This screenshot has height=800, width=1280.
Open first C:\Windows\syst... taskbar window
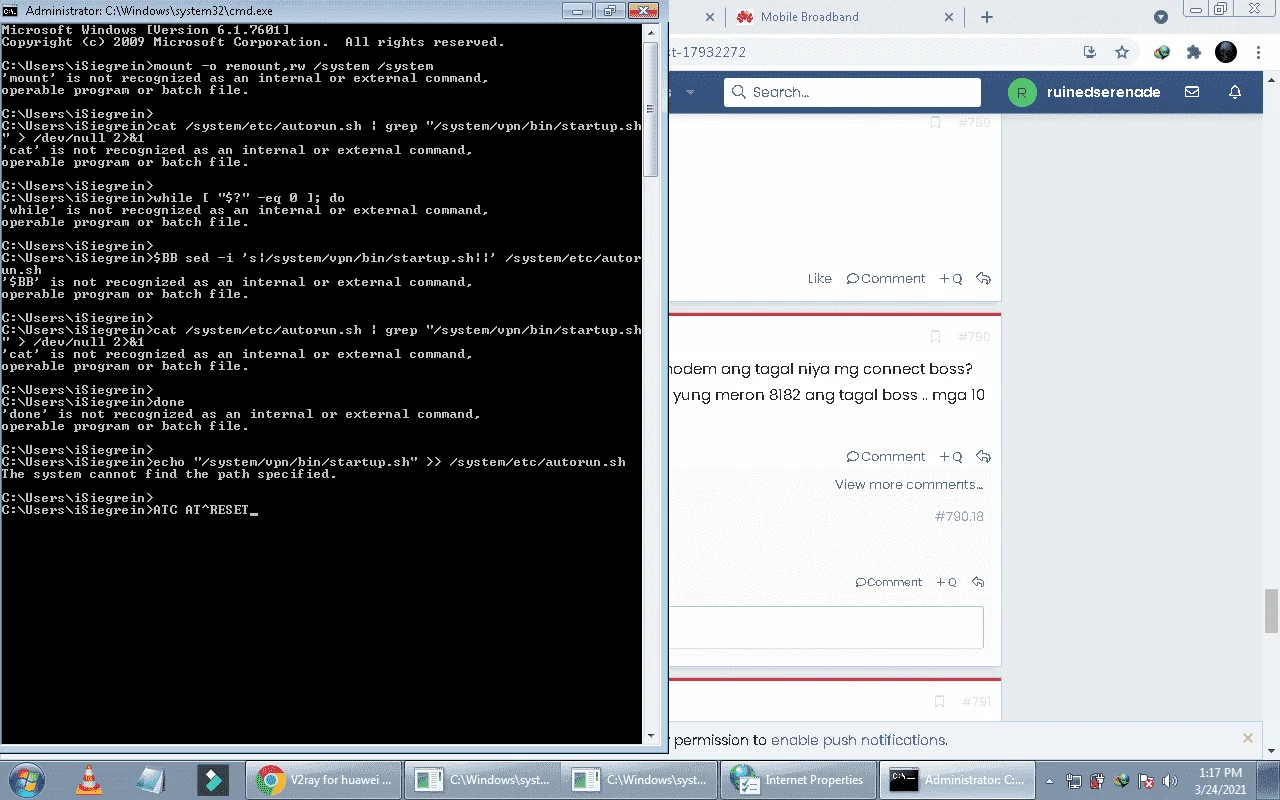coord(481,779)
